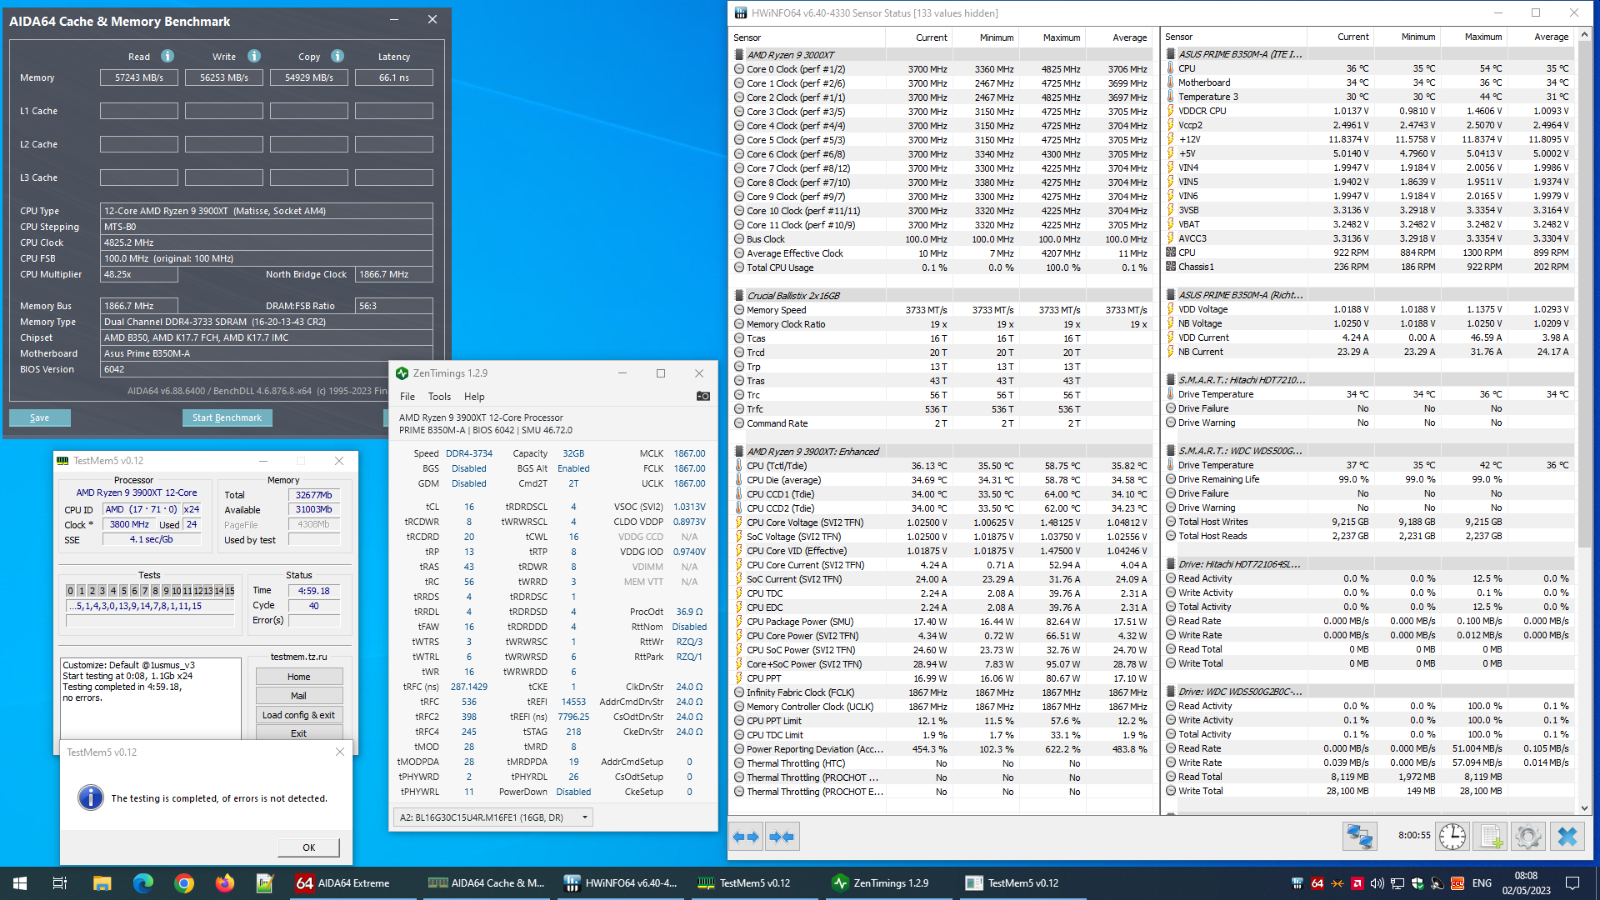This screenshot has height=900, width=1600.
Task: Click the Memory Latency 66.1 ns field
Action: [394, 78]
